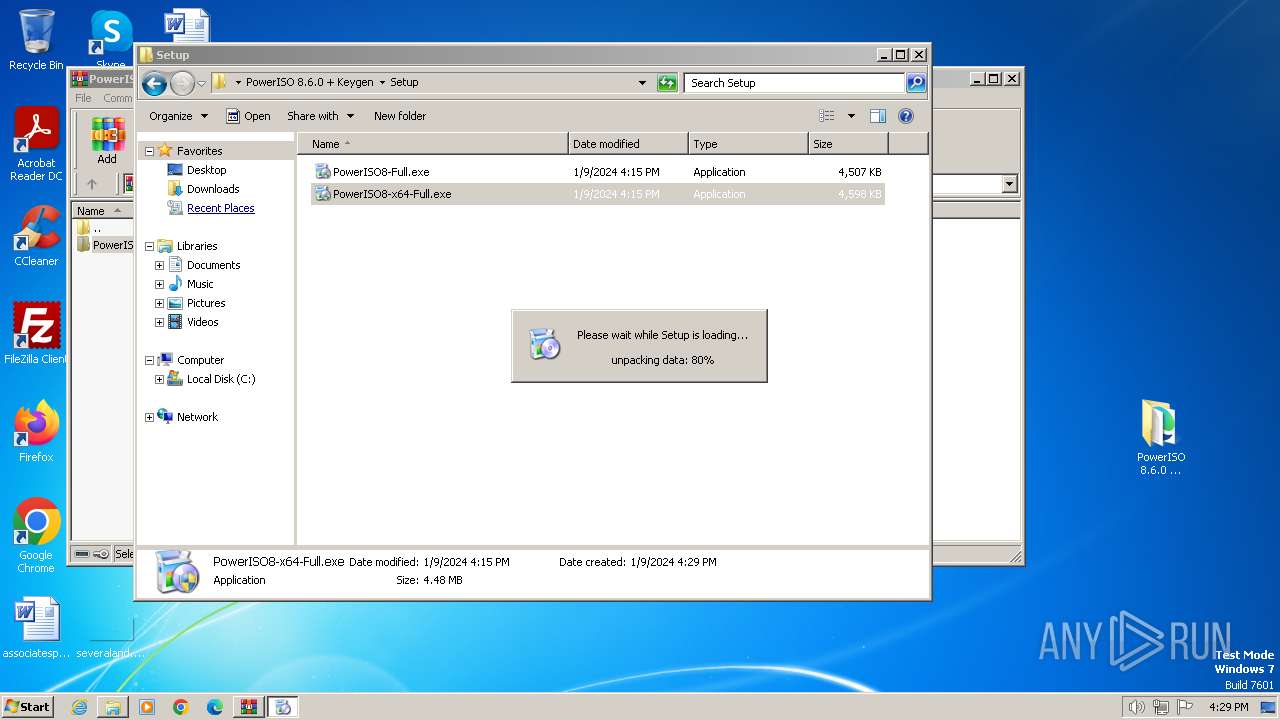Screen dimensions: 1280x720
Task: Sort by Type column header
Action: [x=748, y=144]
